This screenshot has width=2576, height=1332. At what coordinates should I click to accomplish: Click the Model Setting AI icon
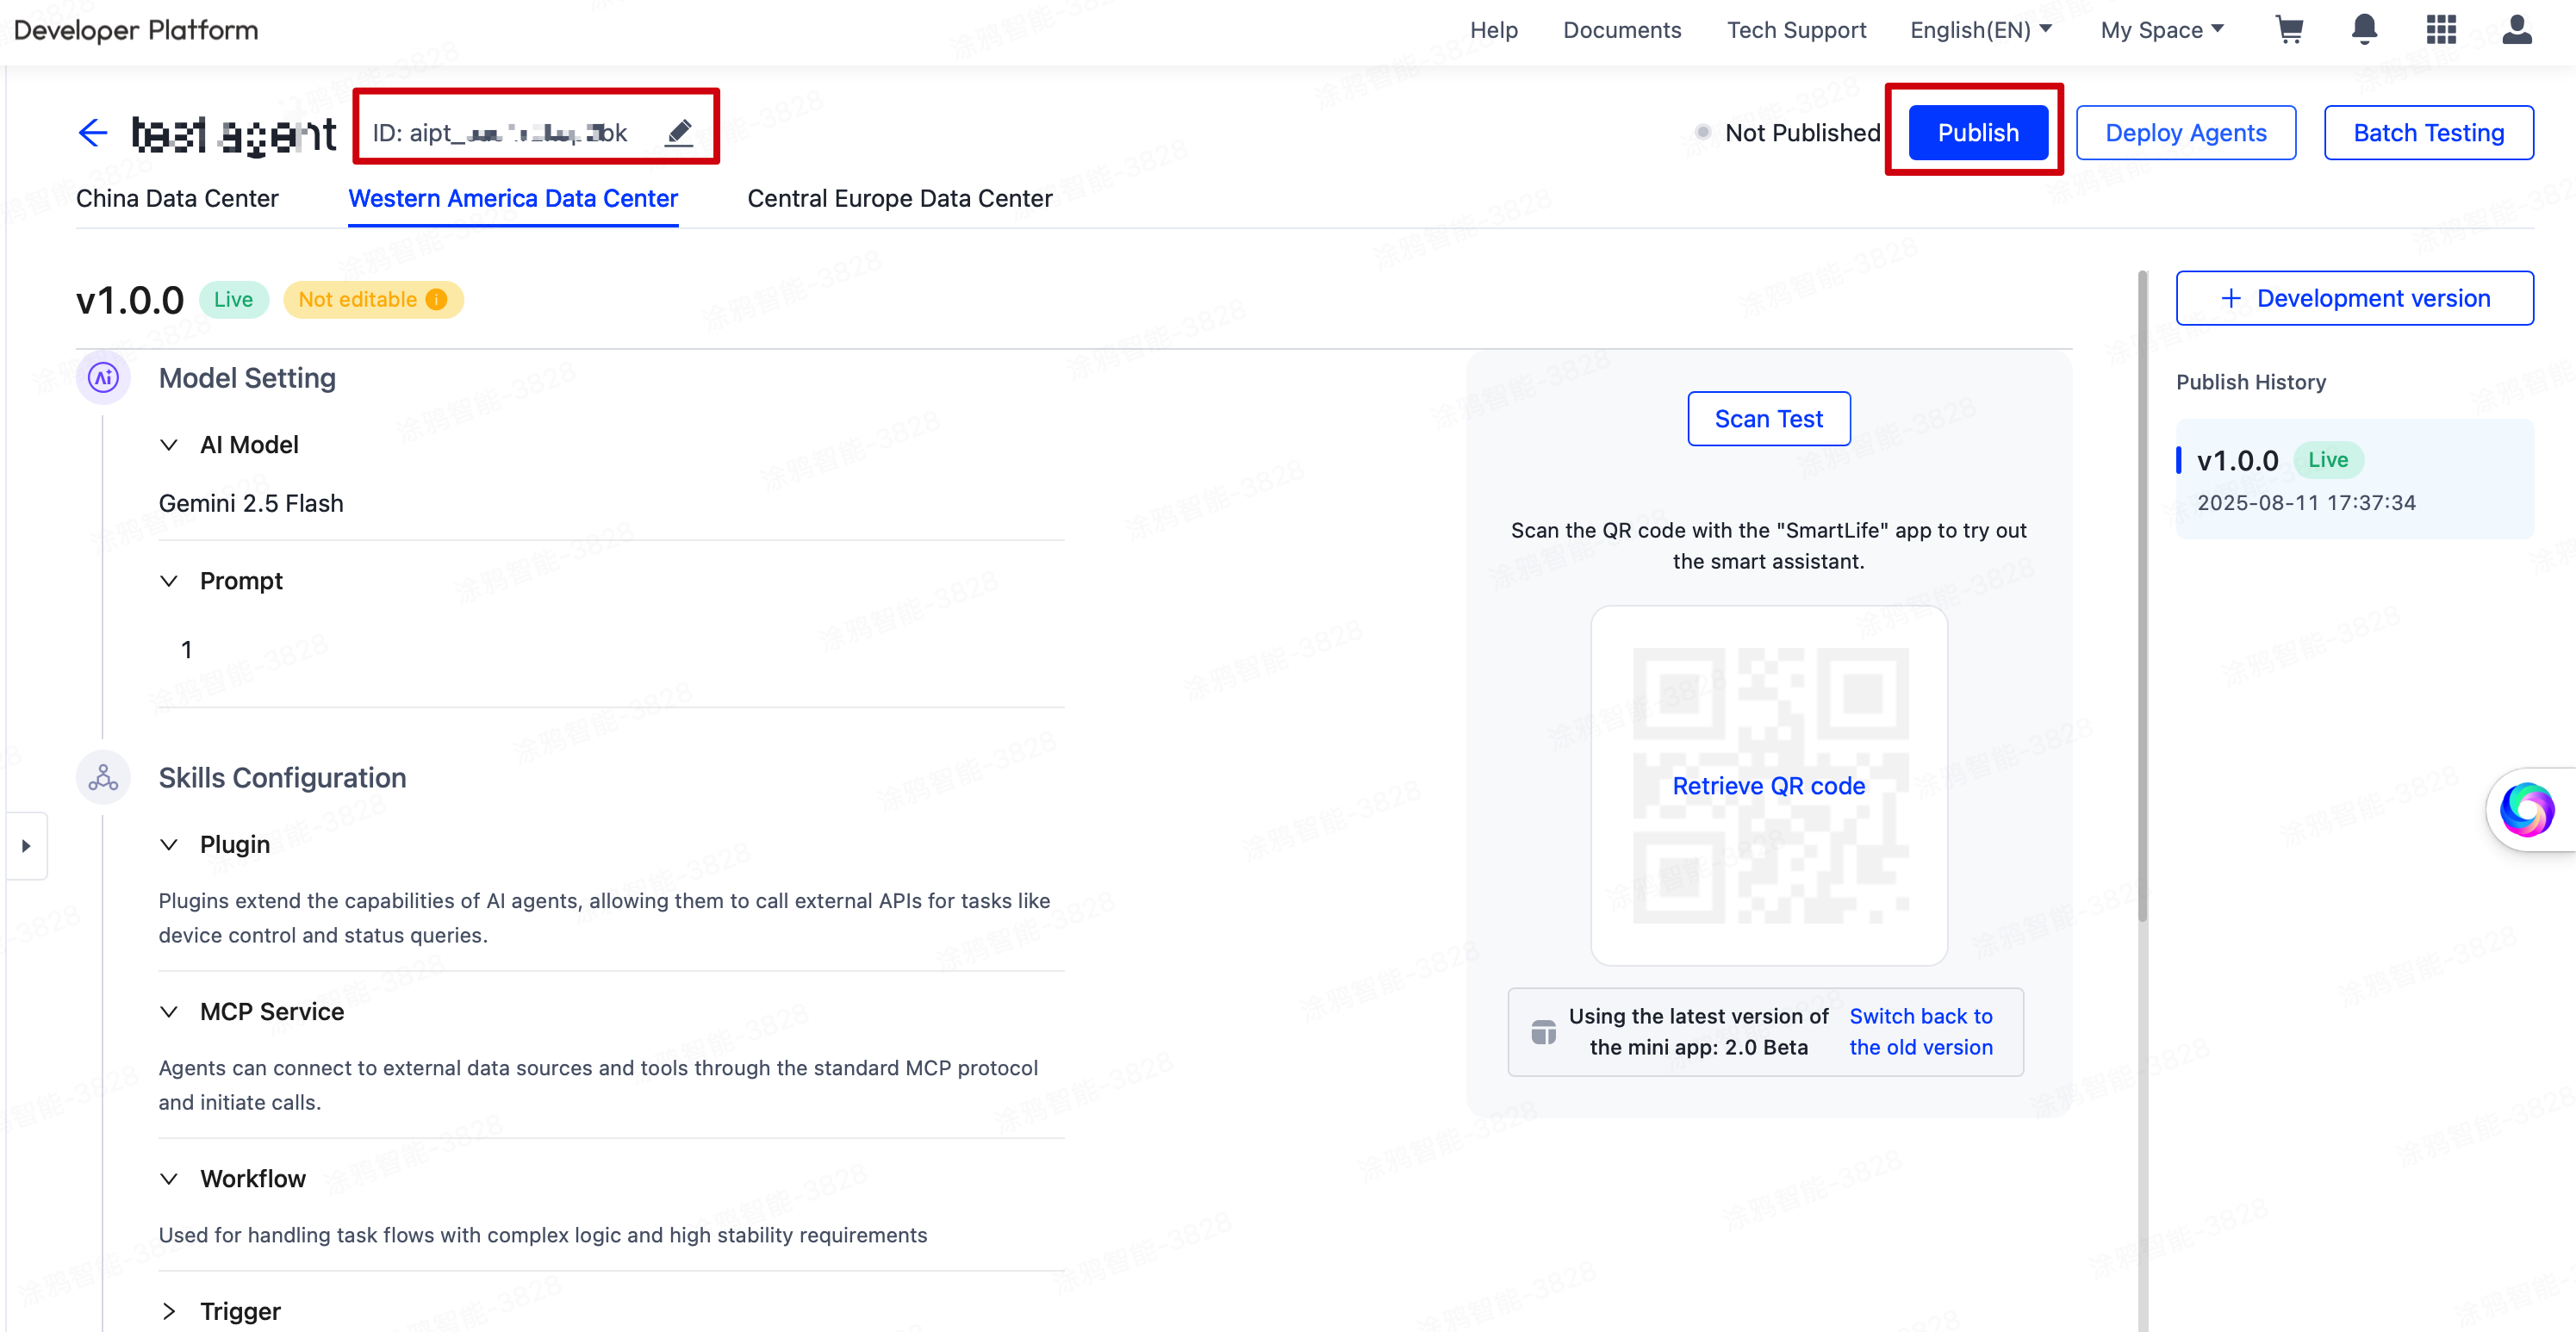103,378
